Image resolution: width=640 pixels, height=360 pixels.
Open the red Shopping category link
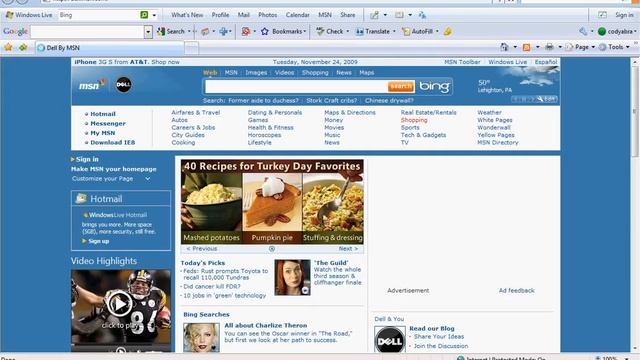(414, 120)
